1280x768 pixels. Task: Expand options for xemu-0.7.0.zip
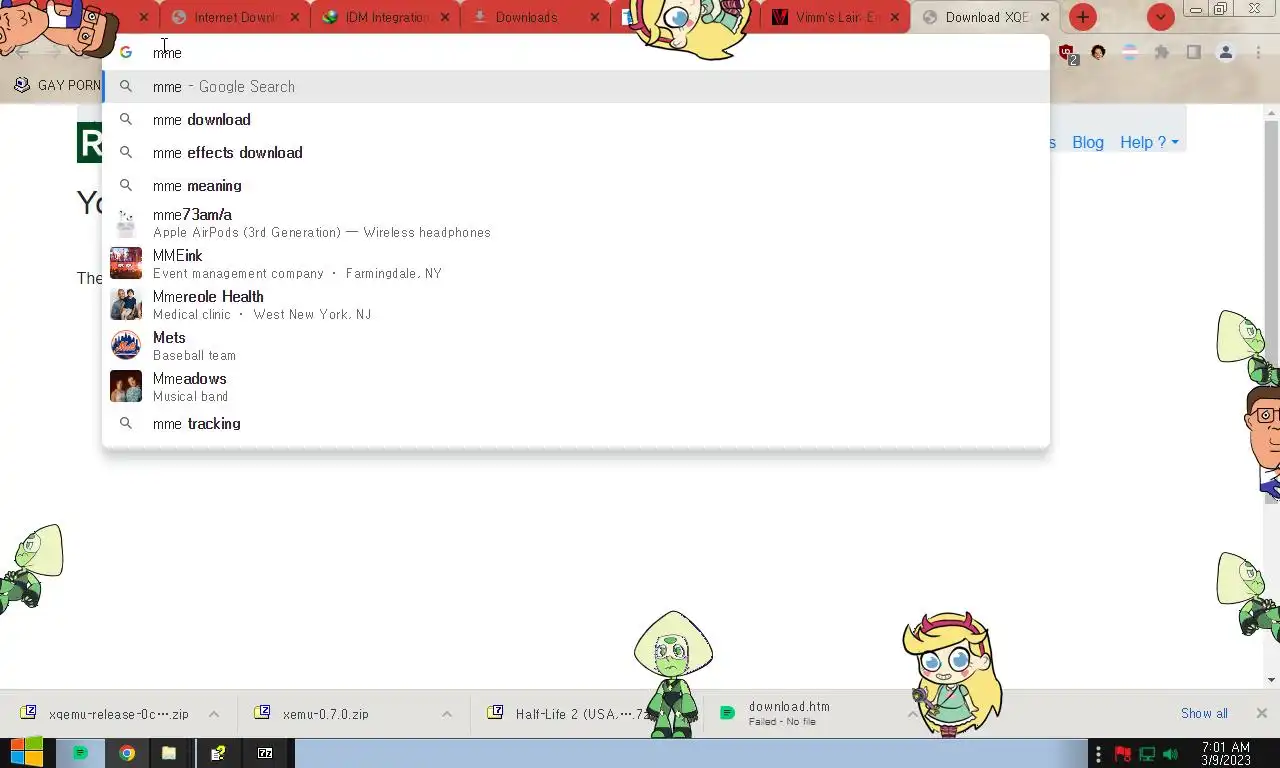447,714
